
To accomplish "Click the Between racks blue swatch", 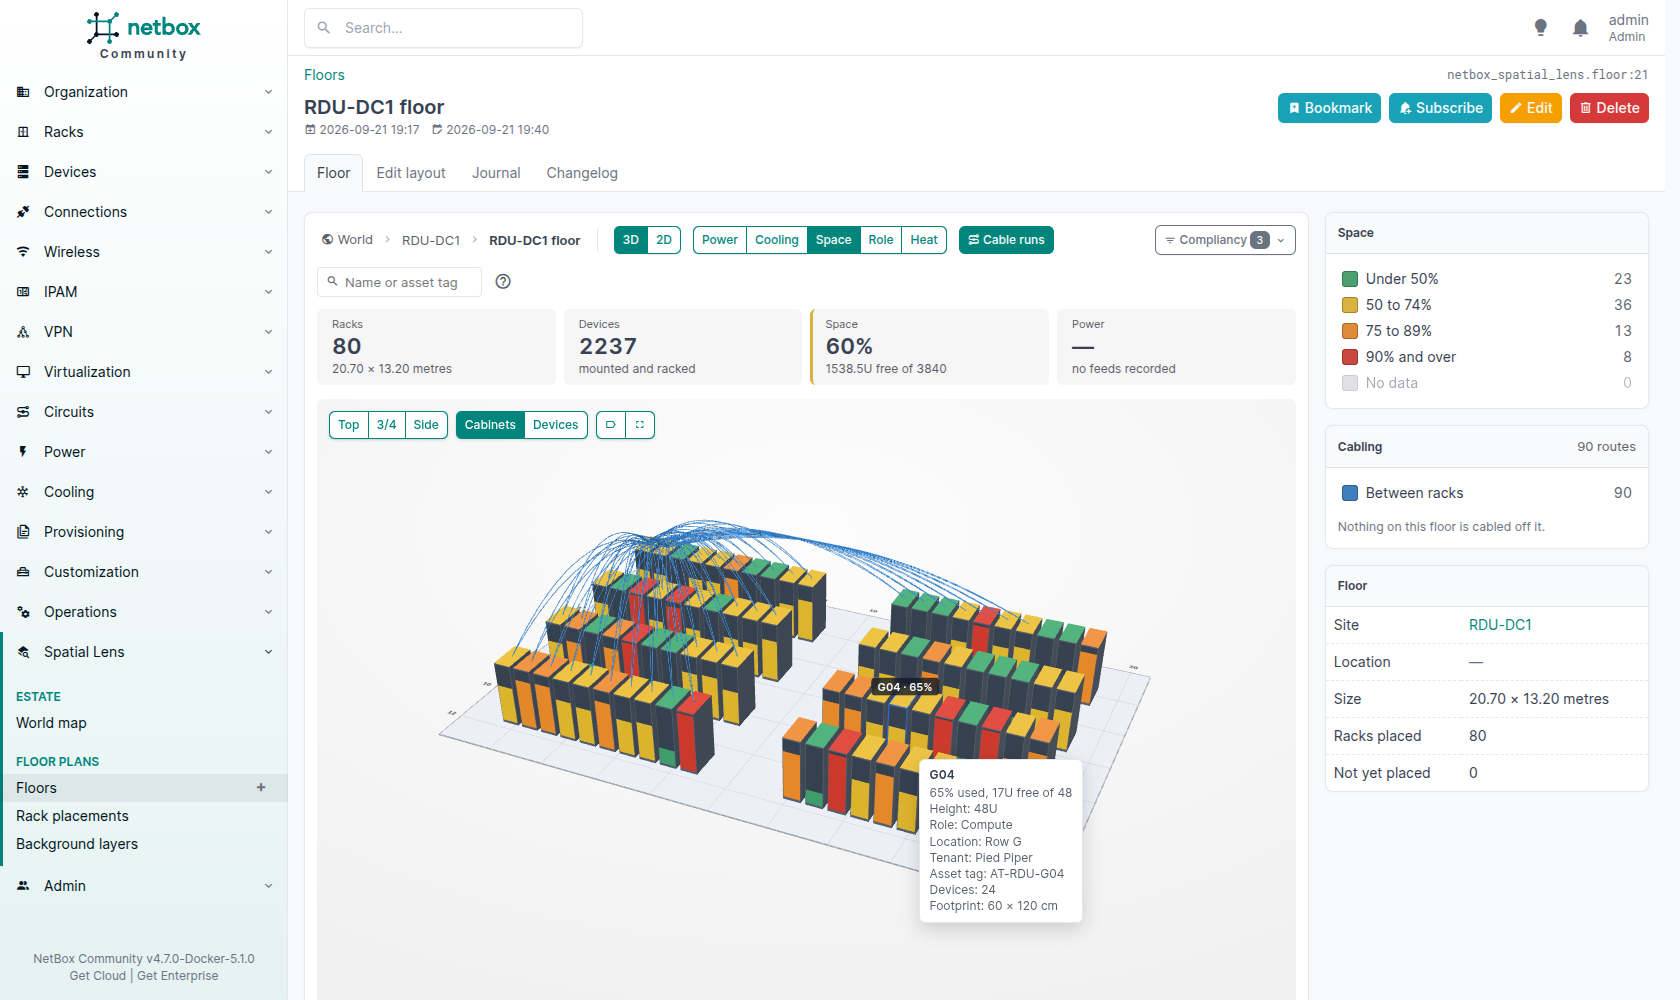I will 1350,493.
